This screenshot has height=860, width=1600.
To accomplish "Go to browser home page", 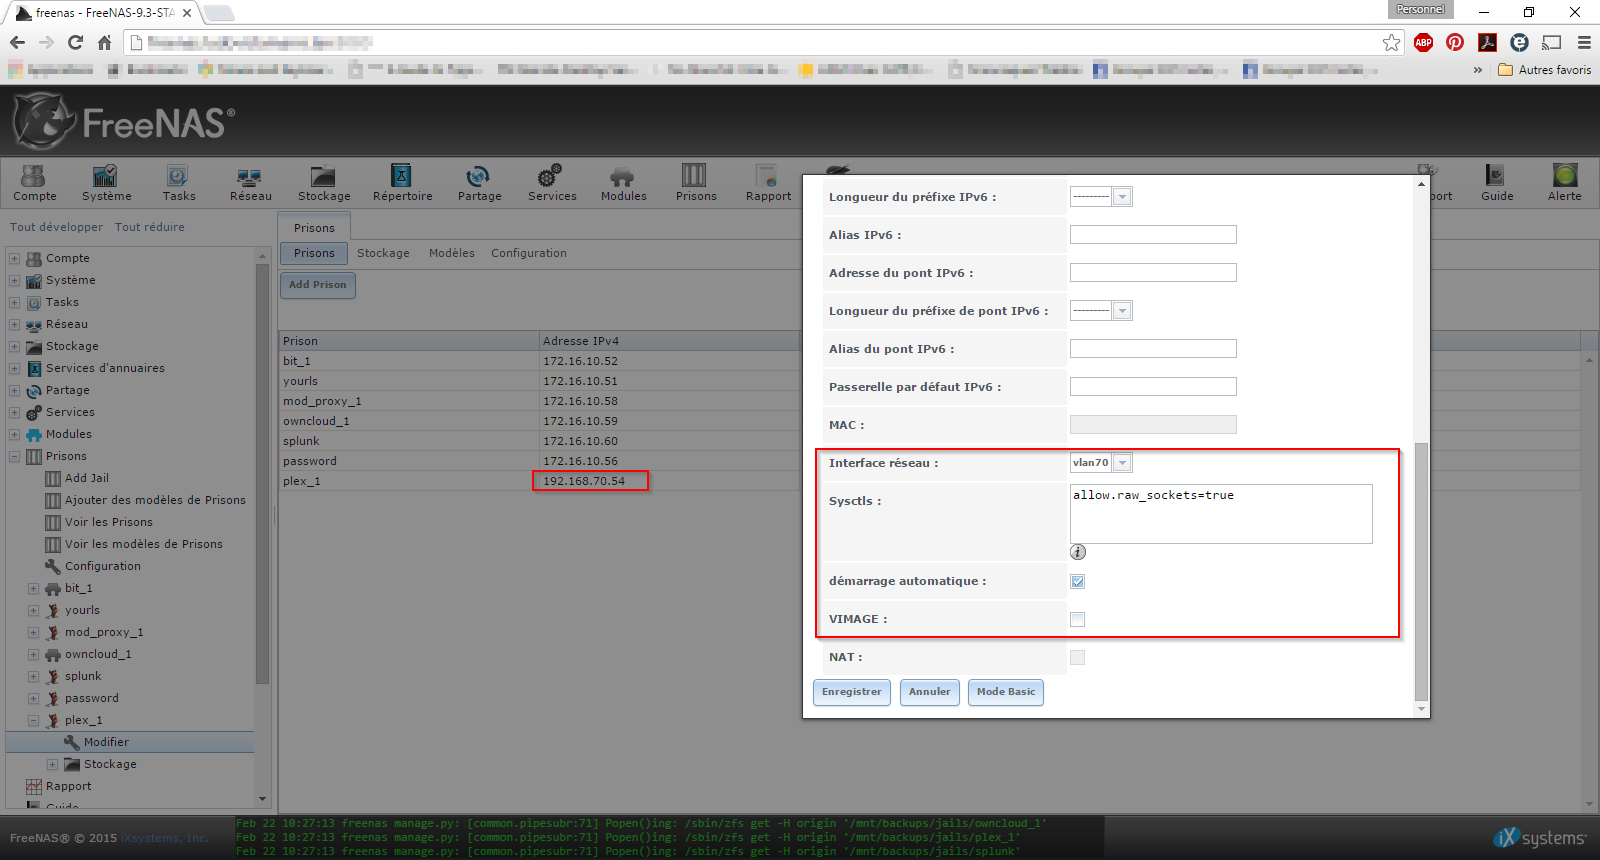I will (104, 42).
